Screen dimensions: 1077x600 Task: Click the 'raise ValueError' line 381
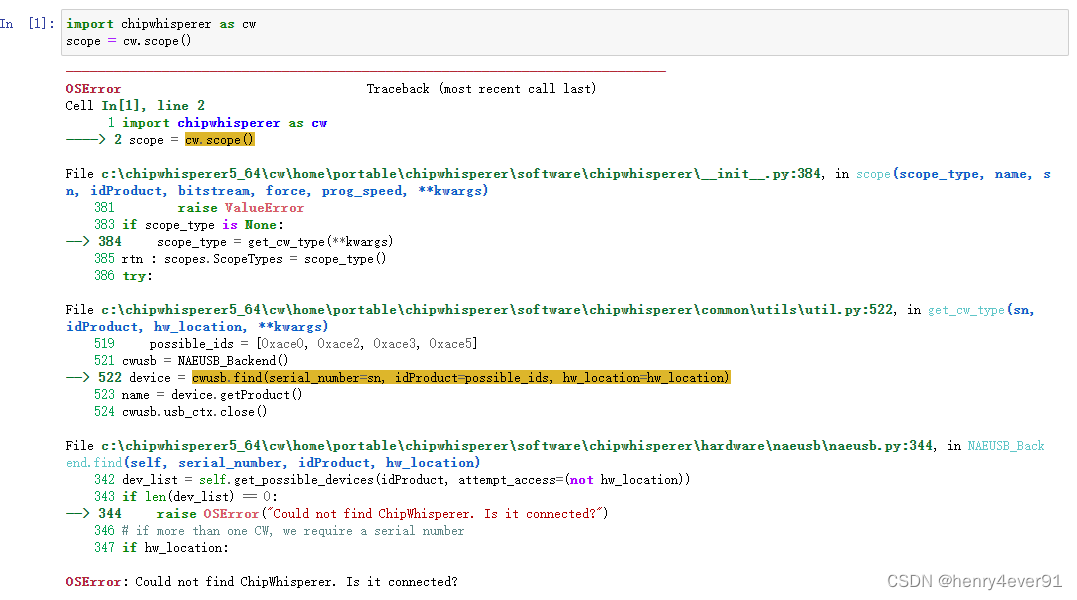pos(240,208)
